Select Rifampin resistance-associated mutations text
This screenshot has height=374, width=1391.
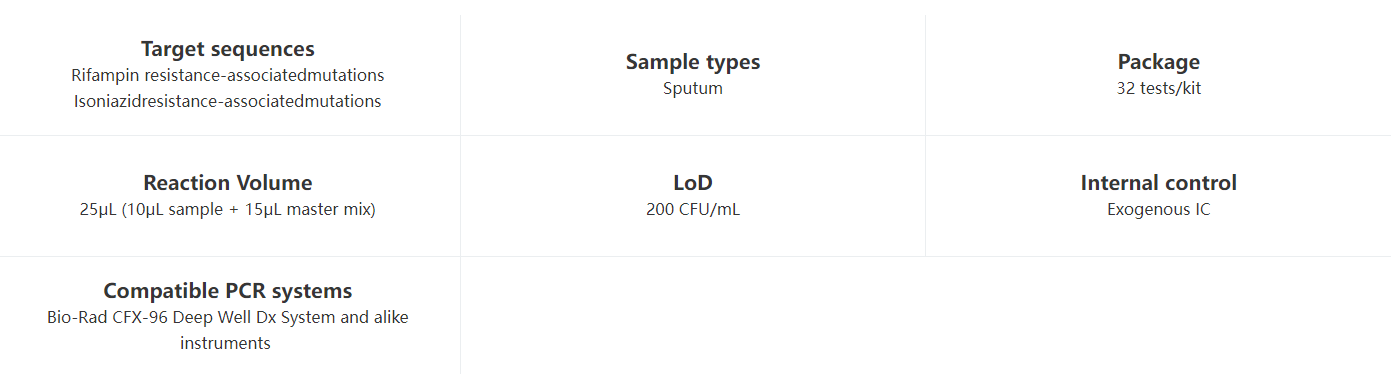click(228, 75)
